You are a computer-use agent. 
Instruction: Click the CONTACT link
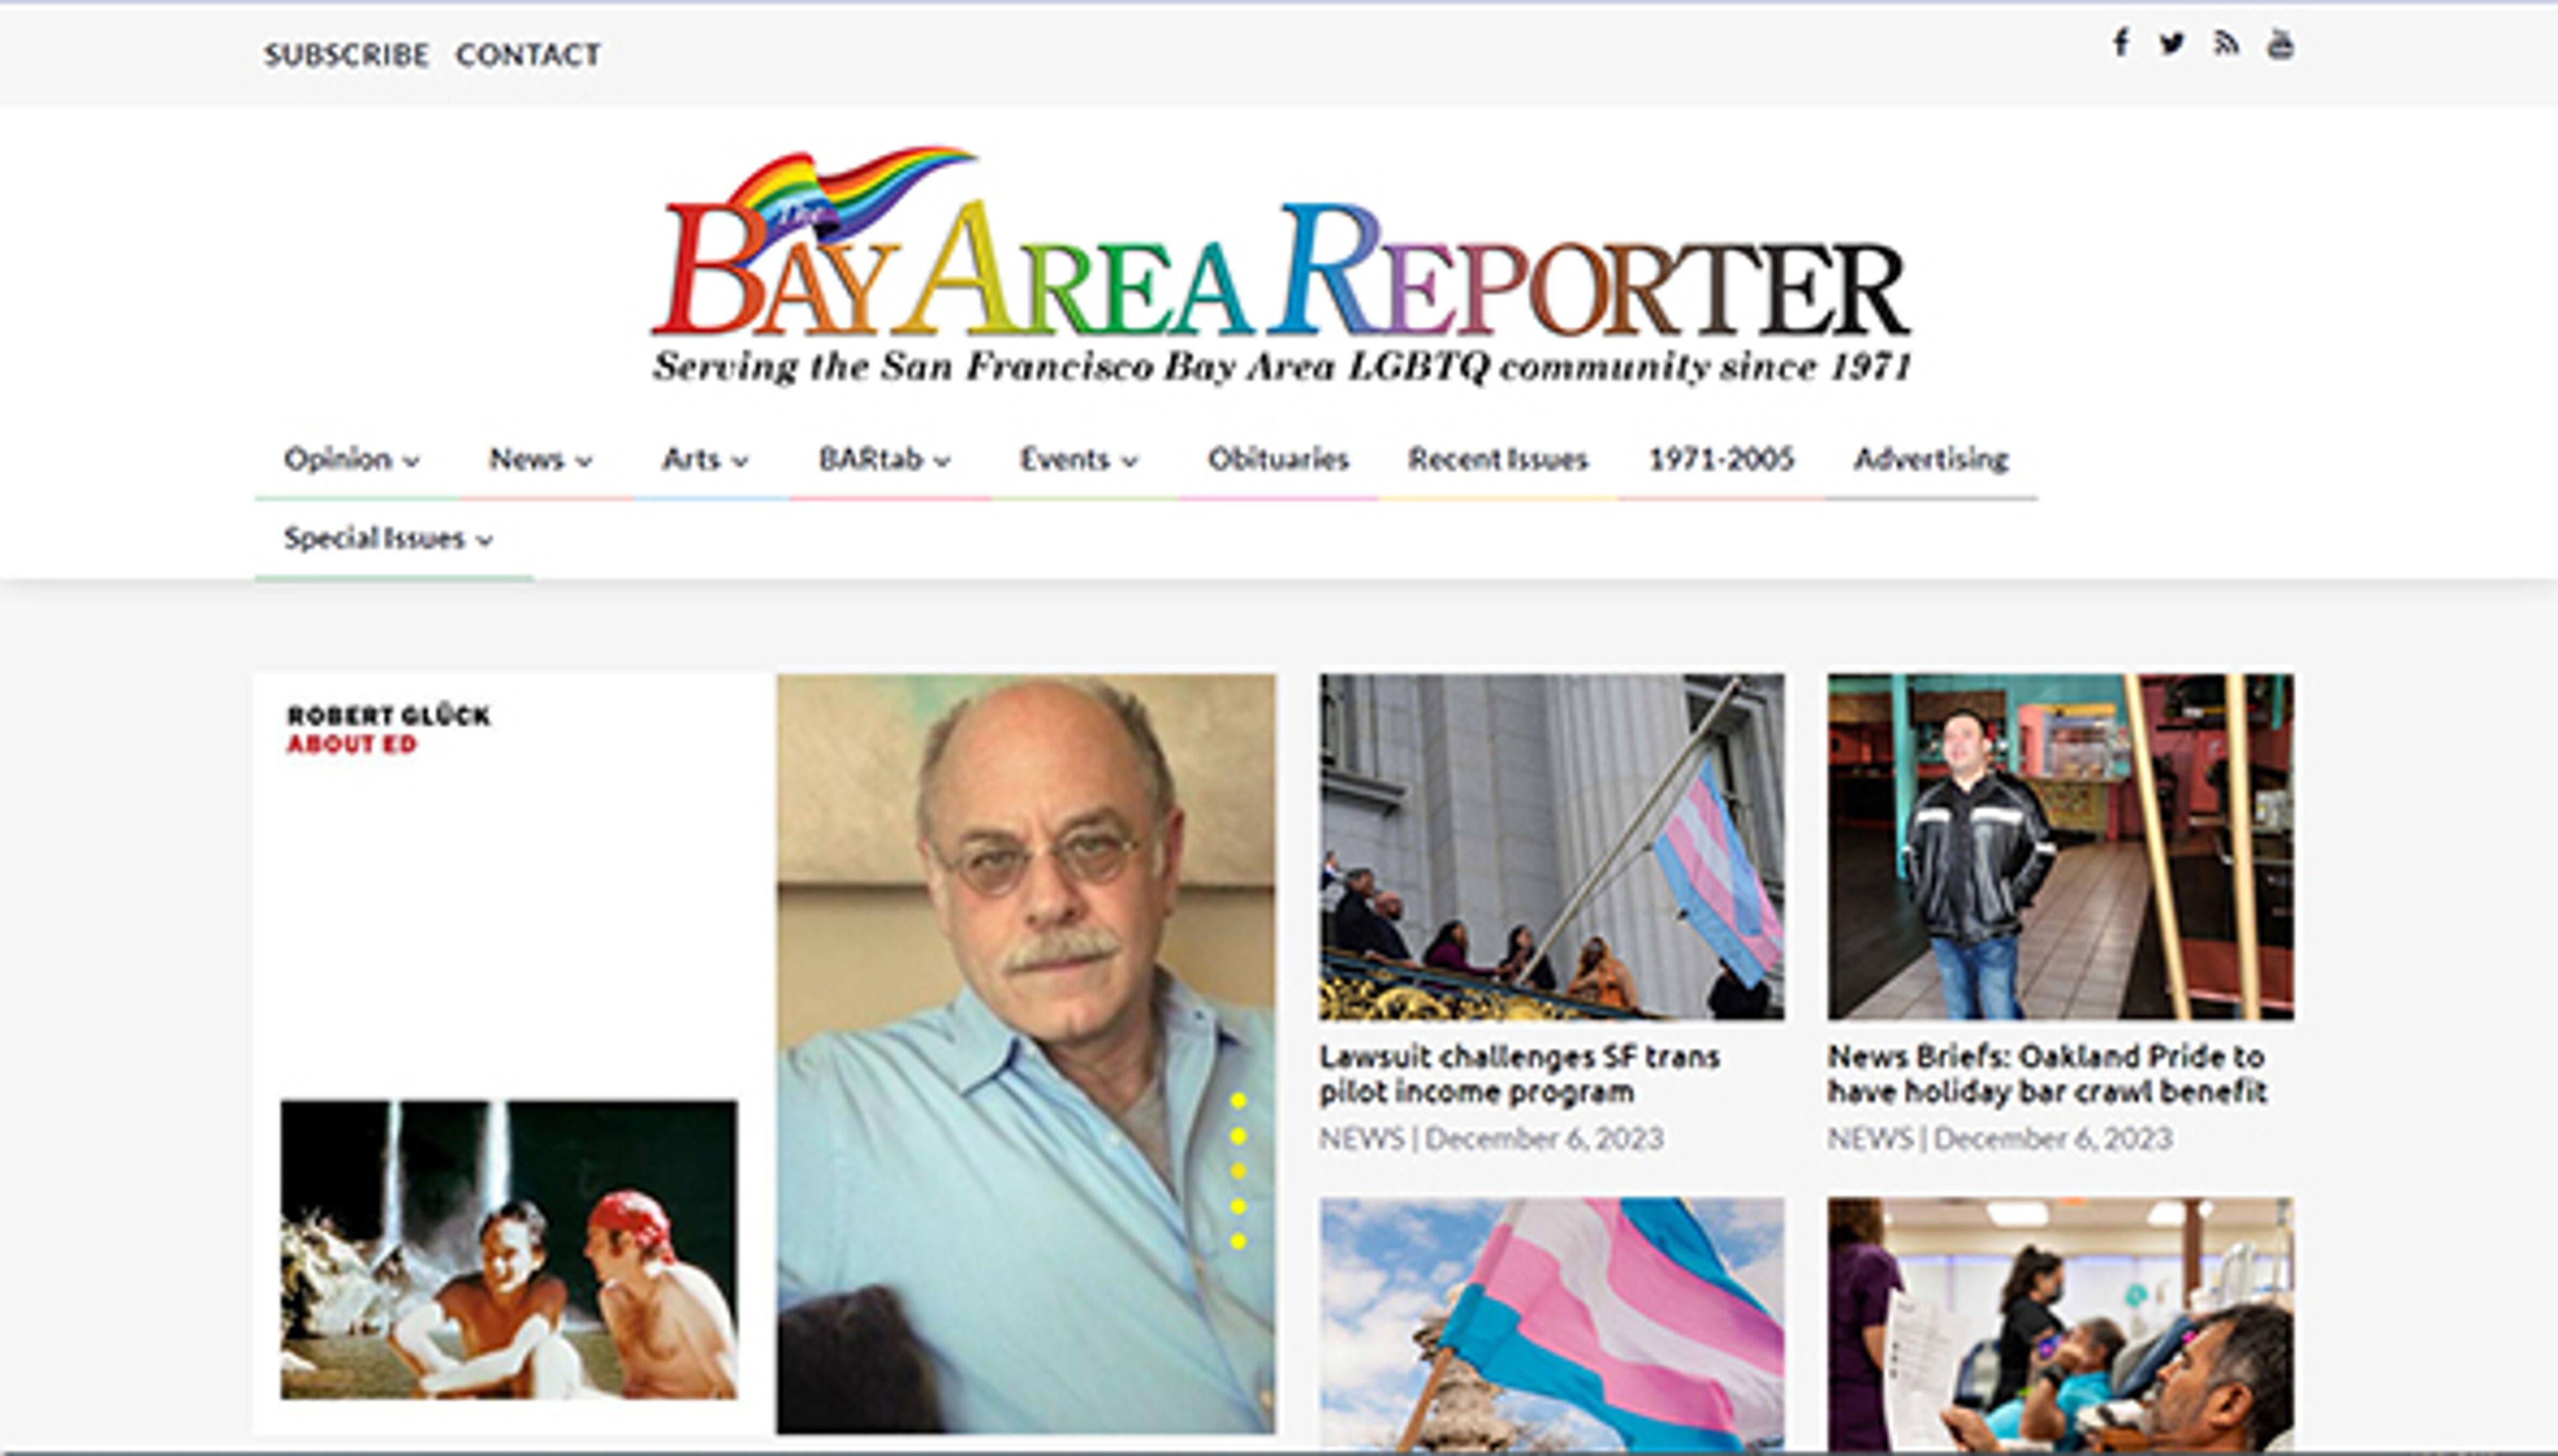pos(528,54)
